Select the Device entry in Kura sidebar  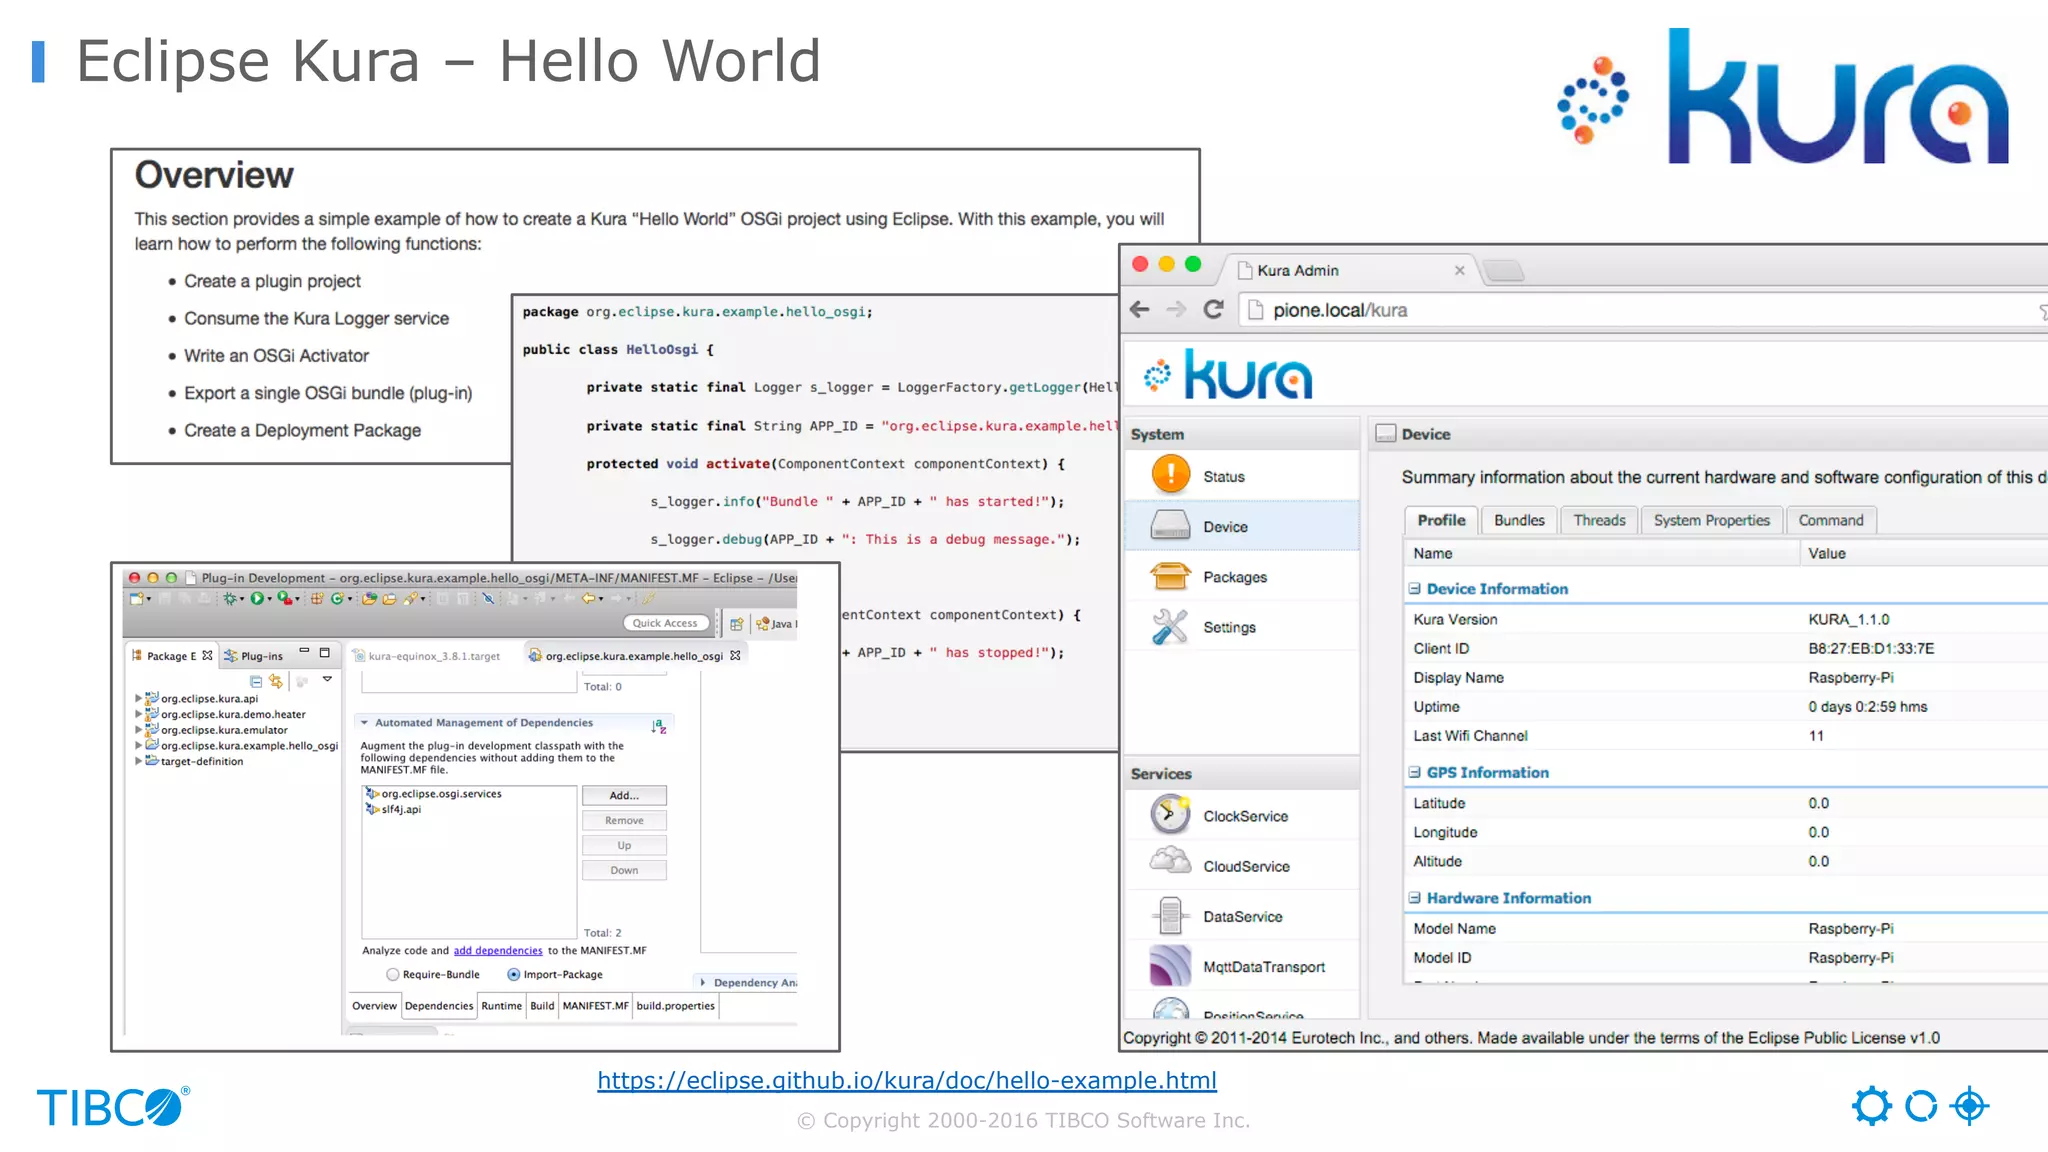(1241, 526)
